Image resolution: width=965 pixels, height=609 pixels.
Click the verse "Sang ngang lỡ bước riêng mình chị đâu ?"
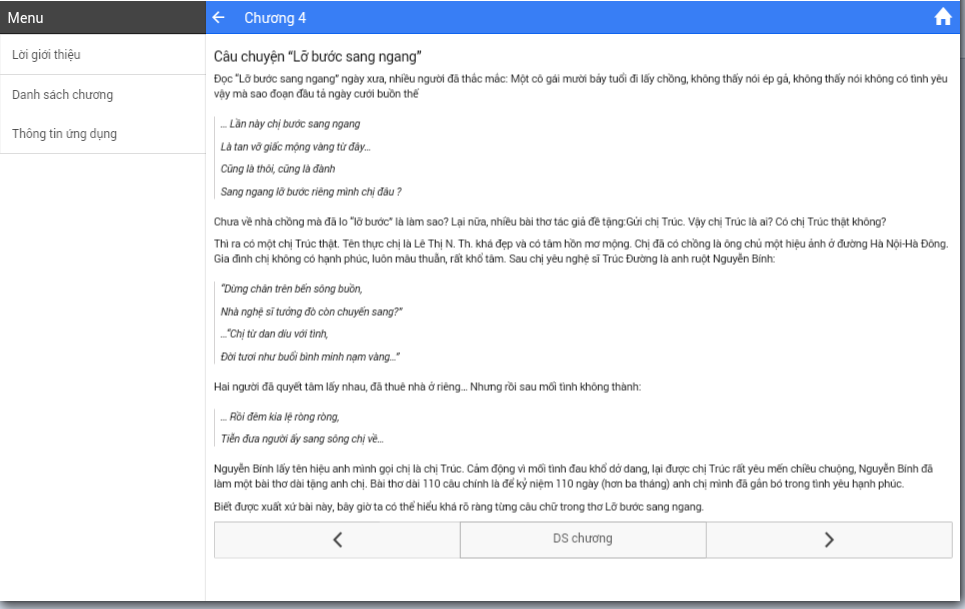click(x=311, y=192)
